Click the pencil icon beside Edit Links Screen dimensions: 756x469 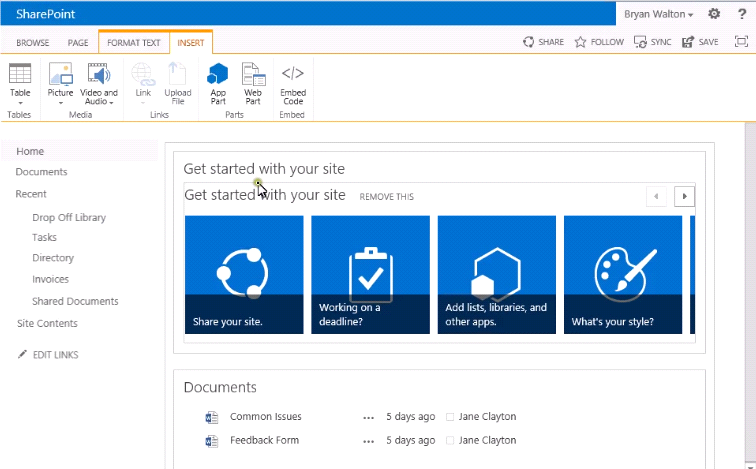tap(22, 354)
